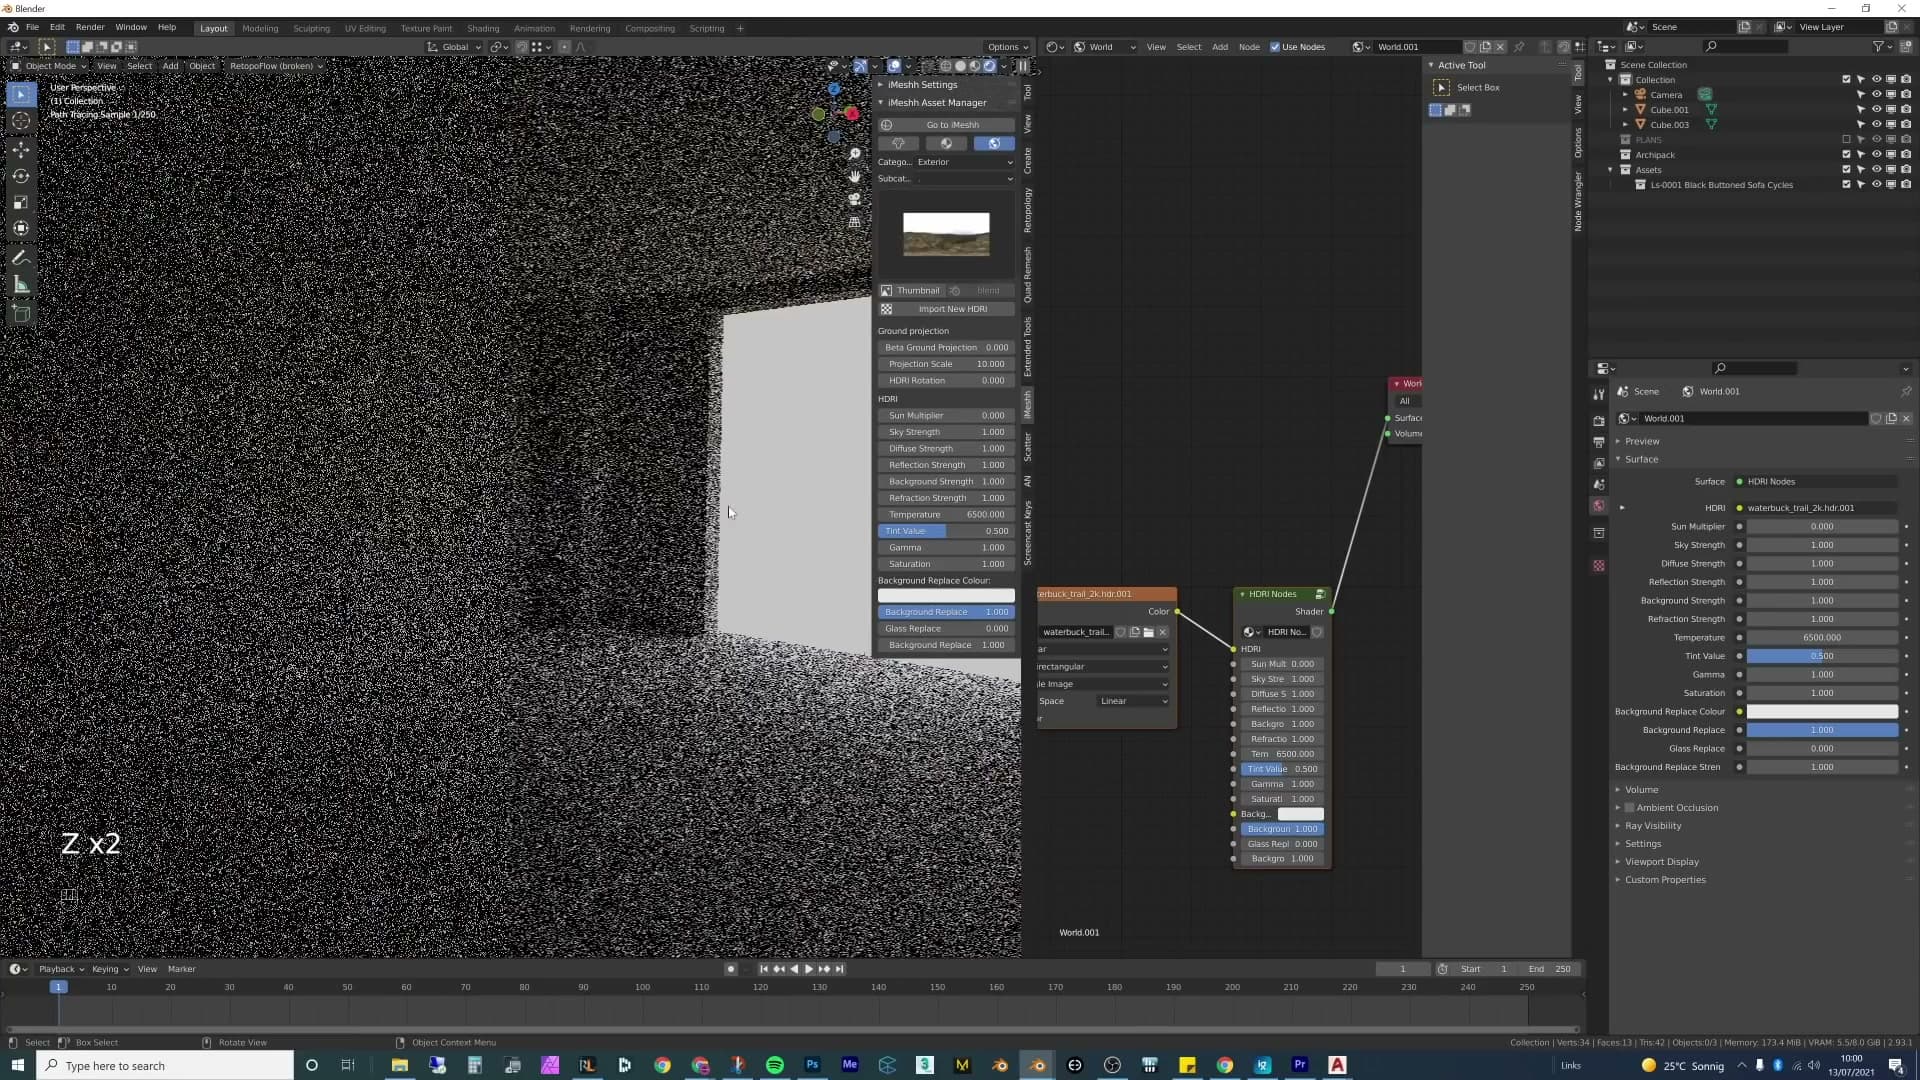Hide Camera in viewport via eye icon
Viewport: 1920px width, 1080px height.
click(1876, 95)
